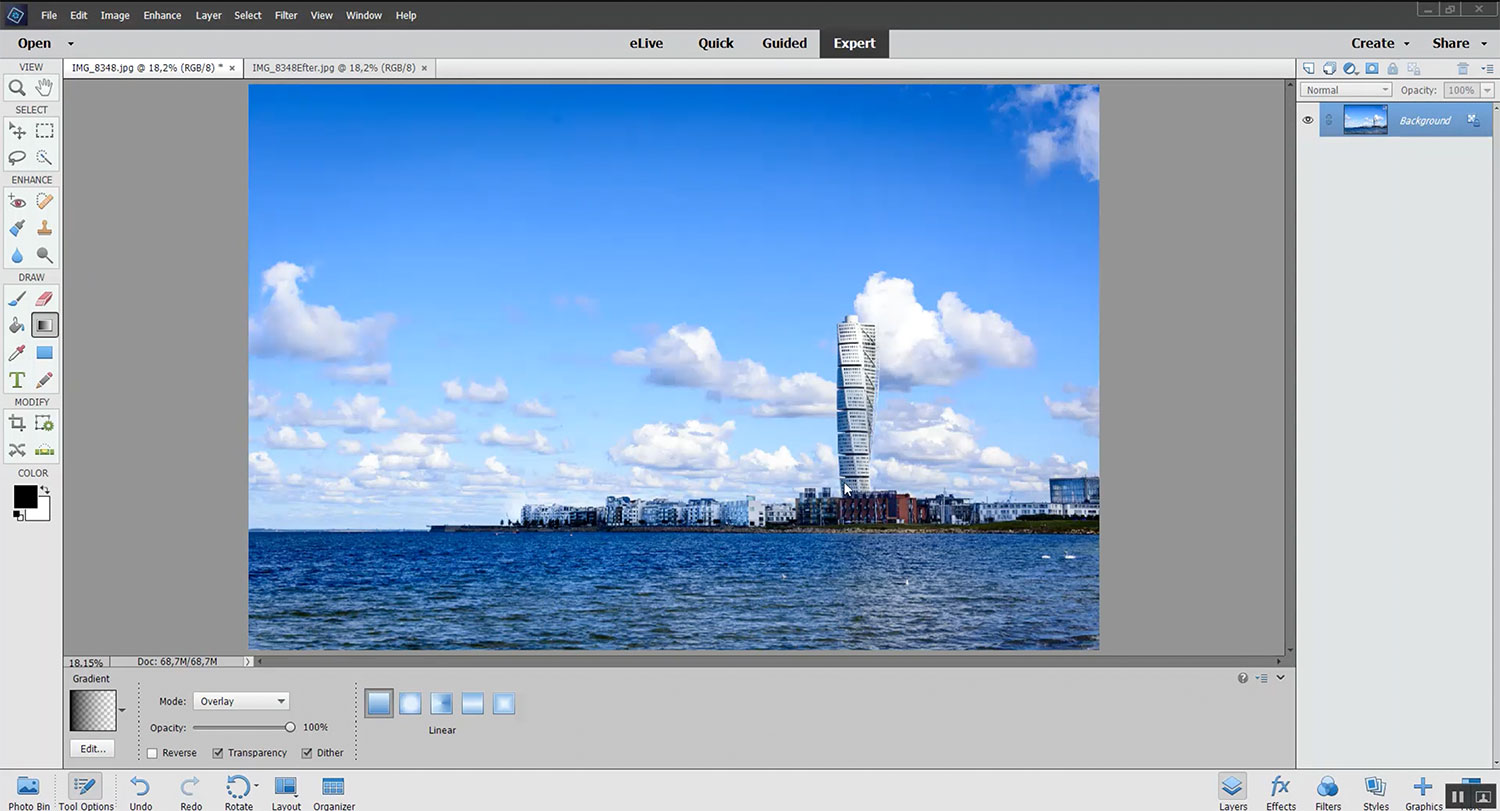Uncheck the Transparency checkbox
Screen dimensions: 1500x811
click(218, 753)
